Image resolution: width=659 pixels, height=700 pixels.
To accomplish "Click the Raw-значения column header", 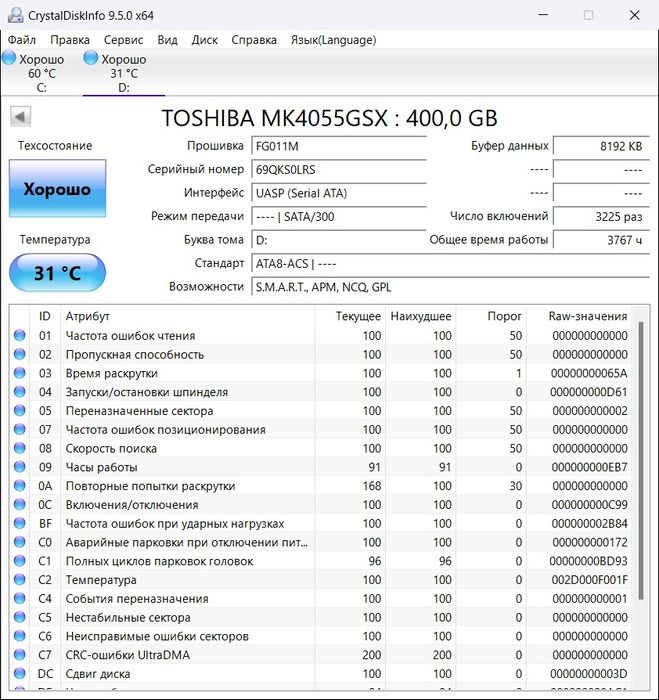I will coord(580,316).
